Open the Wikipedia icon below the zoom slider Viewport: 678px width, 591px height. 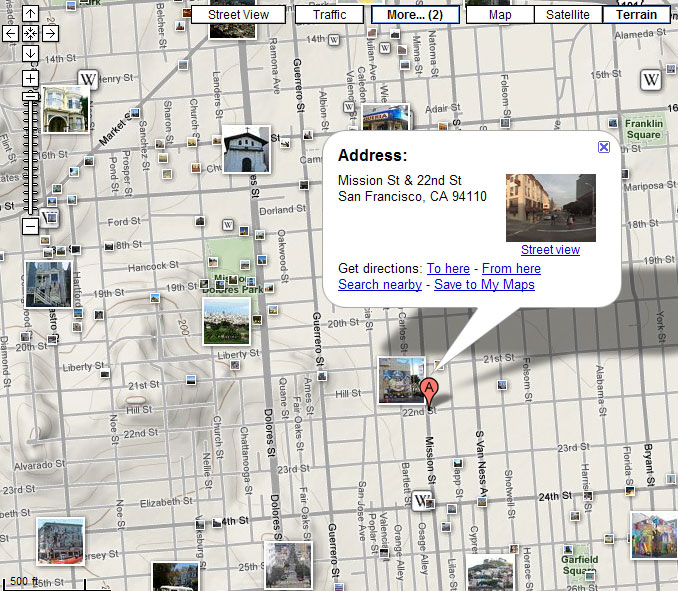click(49, 218)
